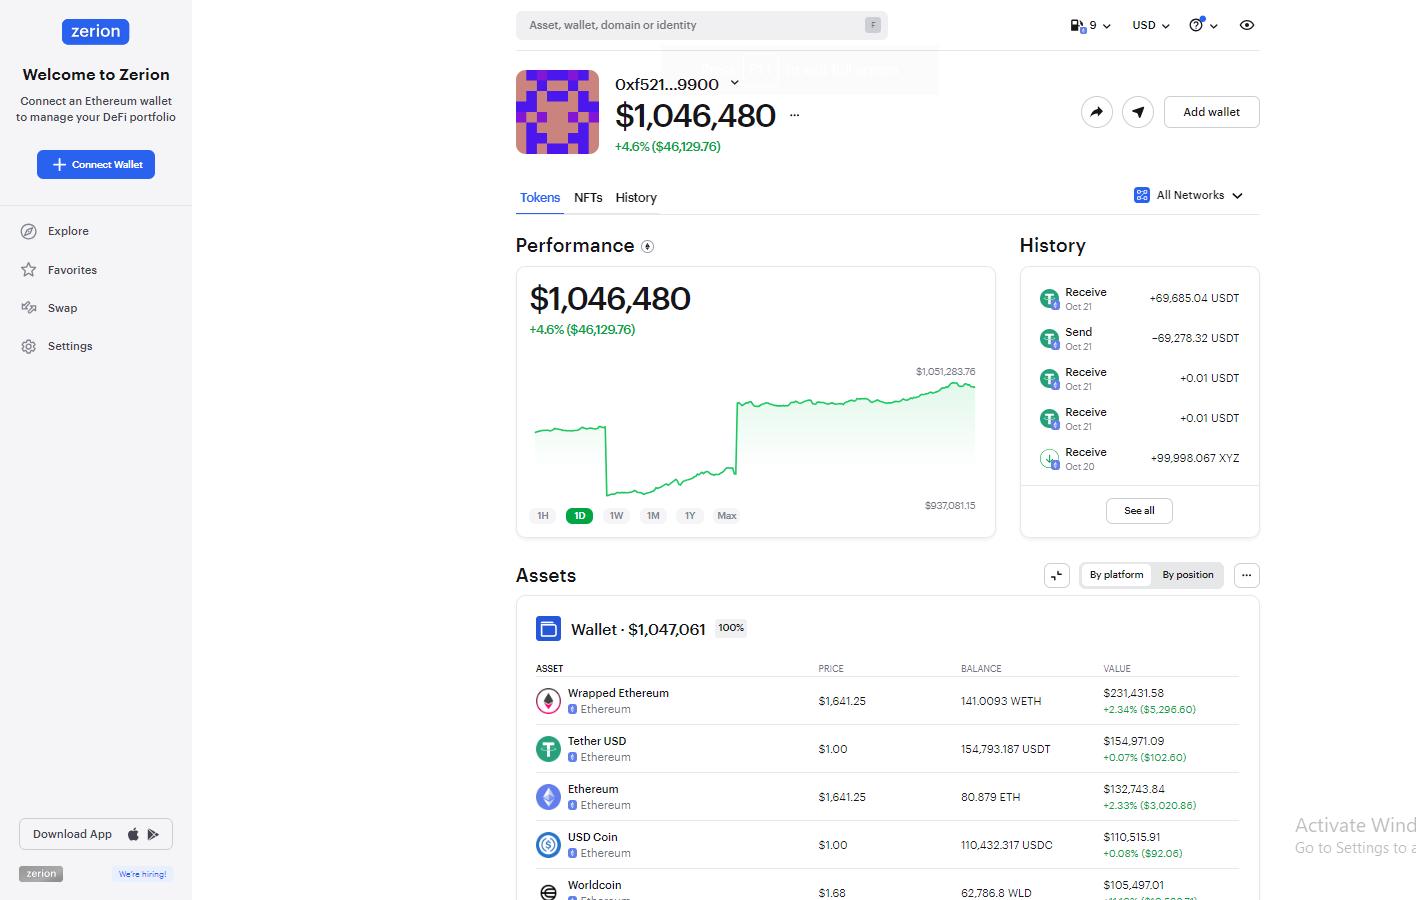The image size is (1416, 900).
Task: Click the Ethereum balance 80.879 ETH
Action: point(991,797)
